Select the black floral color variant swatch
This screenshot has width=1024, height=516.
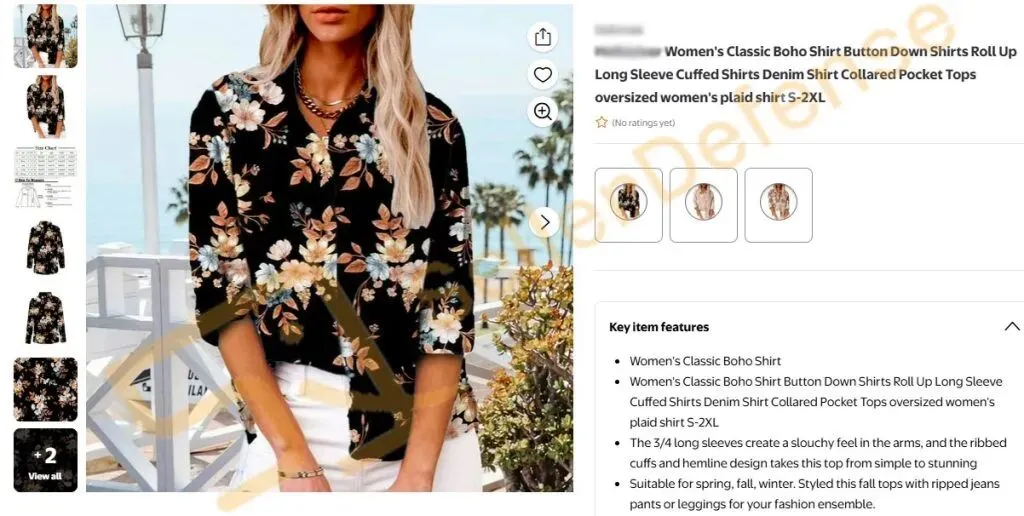pos(628,205)
